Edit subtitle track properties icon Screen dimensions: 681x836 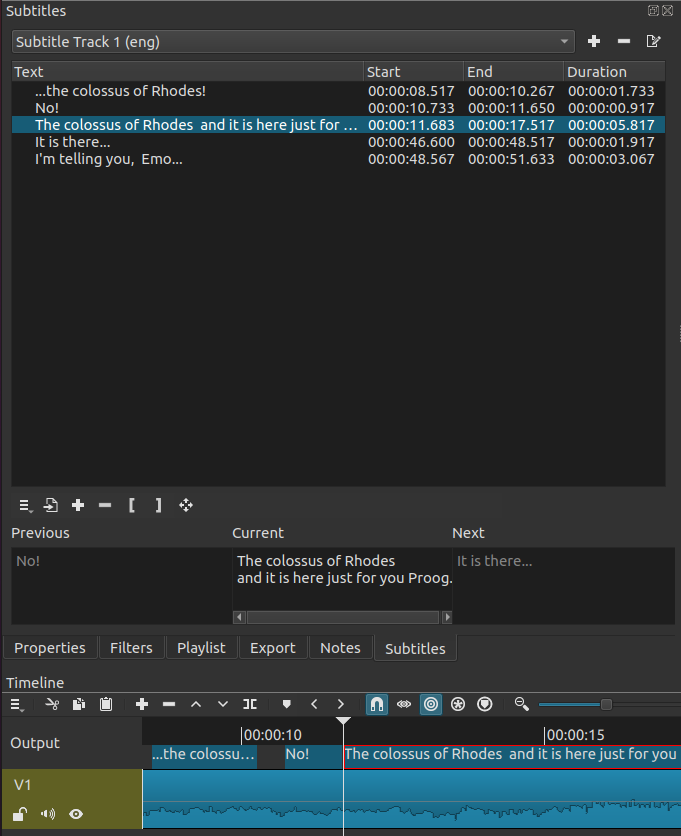[x=653, y=42]
